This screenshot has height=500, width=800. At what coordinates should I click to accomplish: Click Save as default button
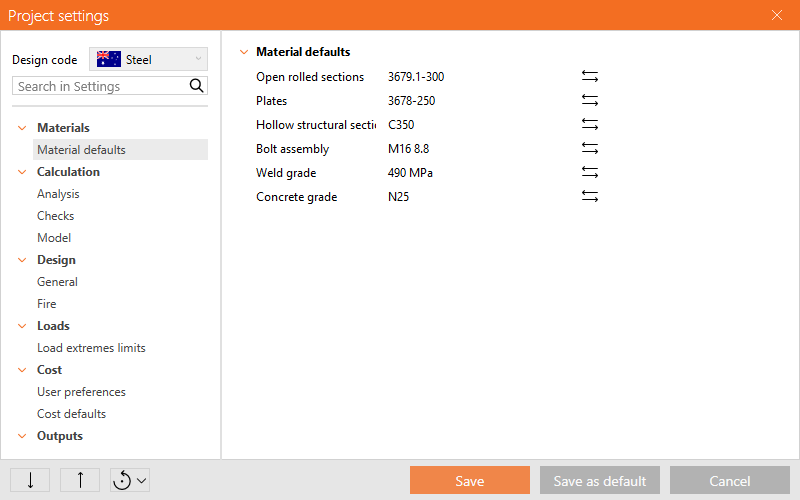(600, 481)
